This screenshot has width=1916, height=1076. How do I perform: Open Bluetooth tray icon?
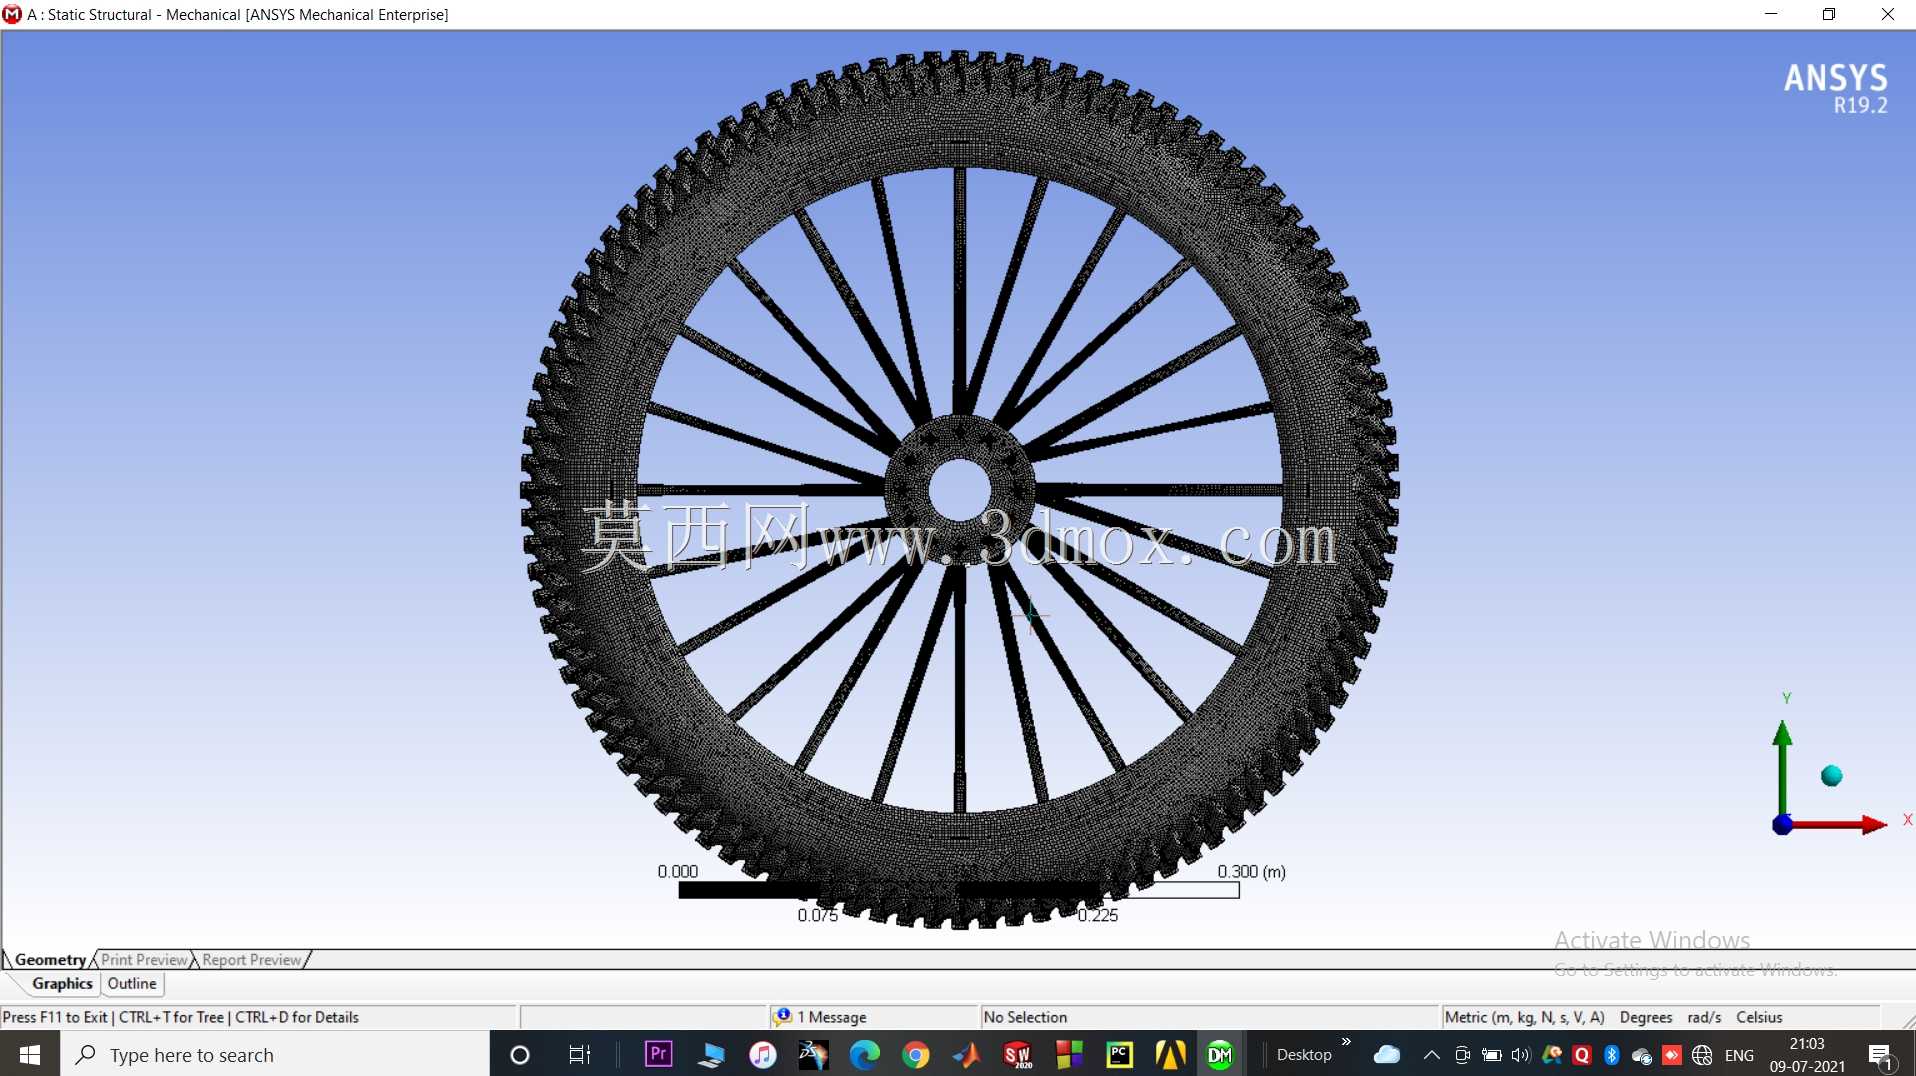click(x=1611, y=1054)
